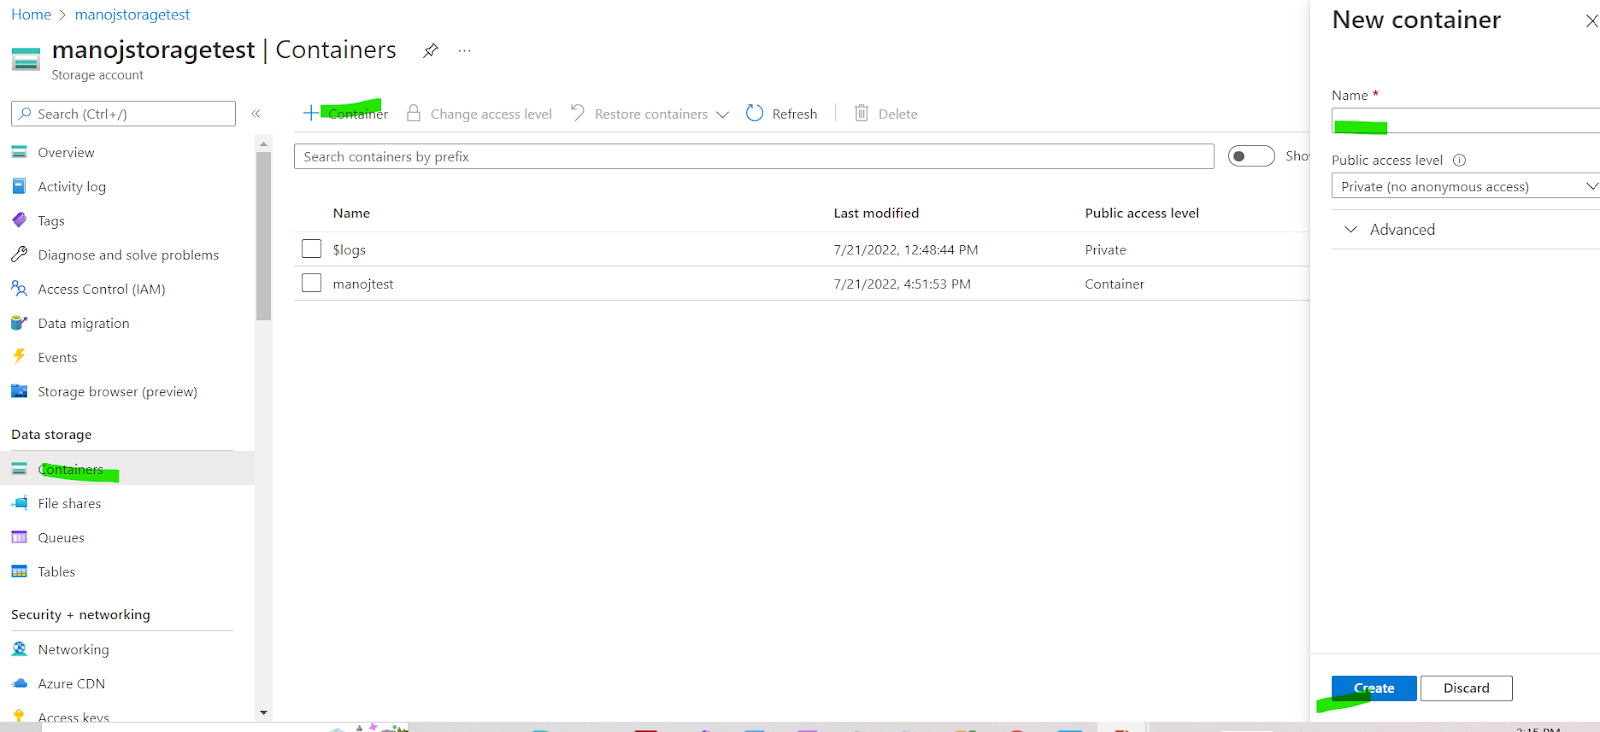1600x732 pixels.
Task: Open Activity log menu item
Action: (72, 186)
